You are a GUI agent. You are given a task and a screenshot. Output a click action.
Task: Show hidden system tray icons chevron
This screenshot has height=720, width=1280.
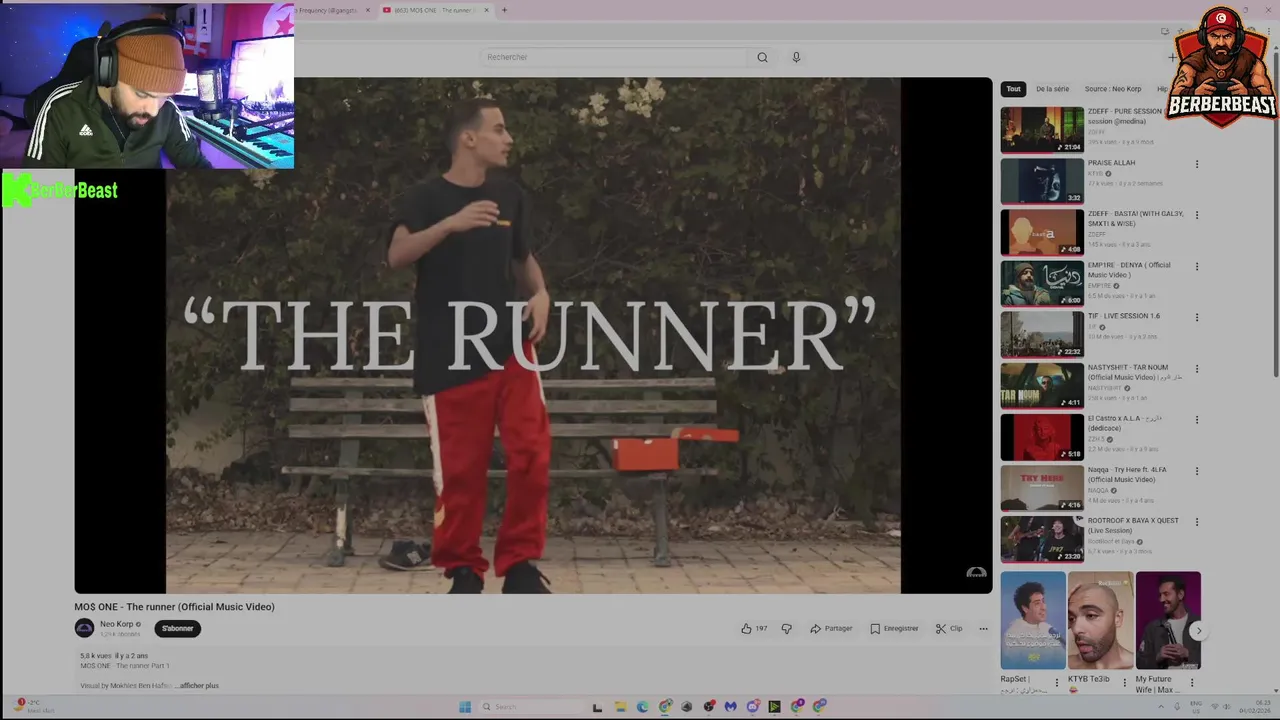(x=1160, y=707)
